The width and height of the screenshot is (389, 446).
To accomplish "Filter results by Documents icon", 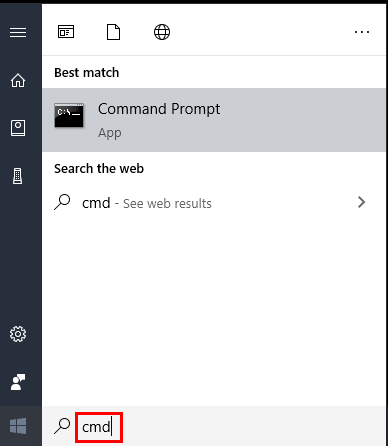I will pos(113,32).
